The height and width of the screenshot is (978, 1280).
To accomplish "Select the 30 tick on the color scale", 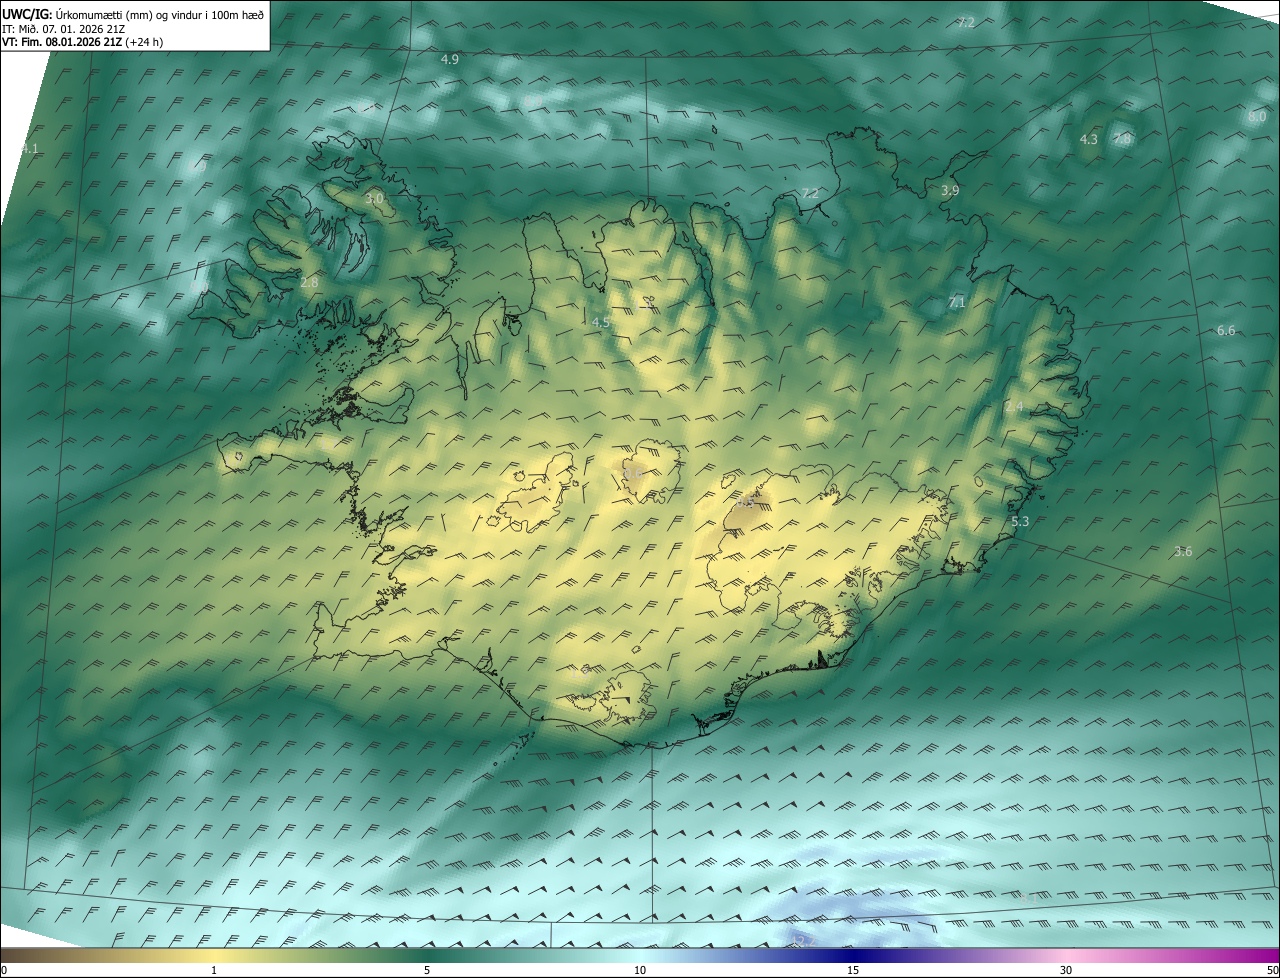I will 1066,970.
